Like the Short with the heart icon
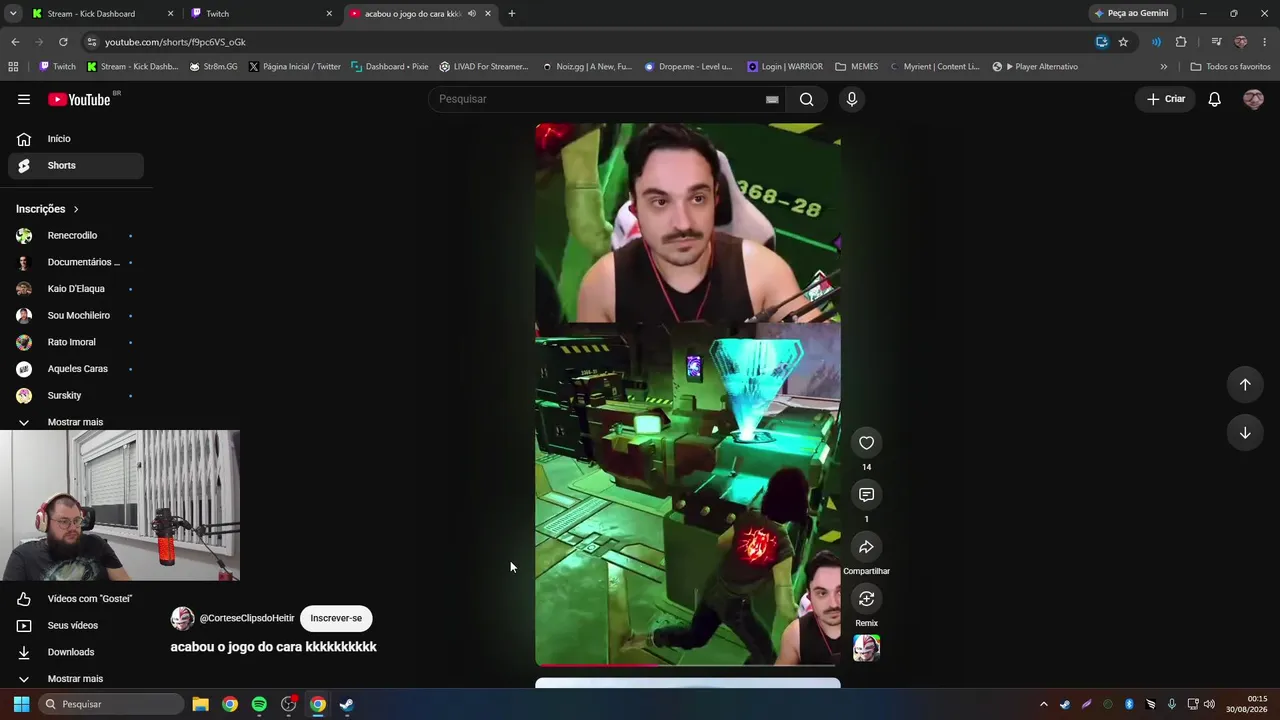Screen dimensions: 1280x720 (866, 443)
